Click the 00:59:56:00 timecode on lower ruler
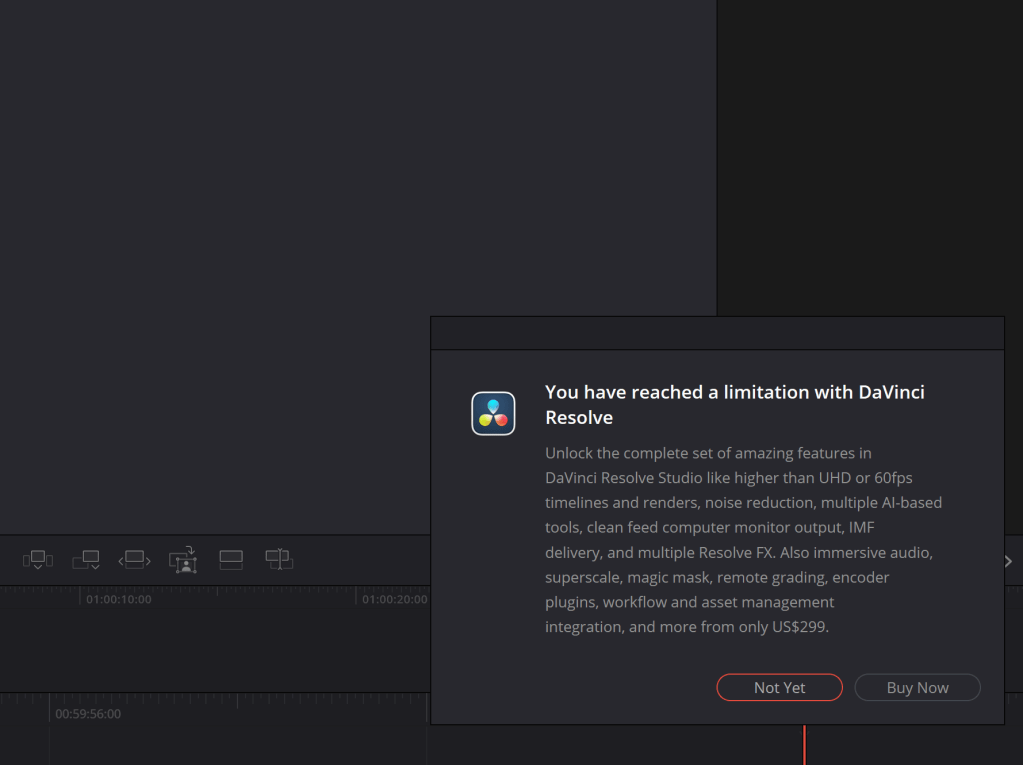1023x765 pixels. tap(88, 714)
